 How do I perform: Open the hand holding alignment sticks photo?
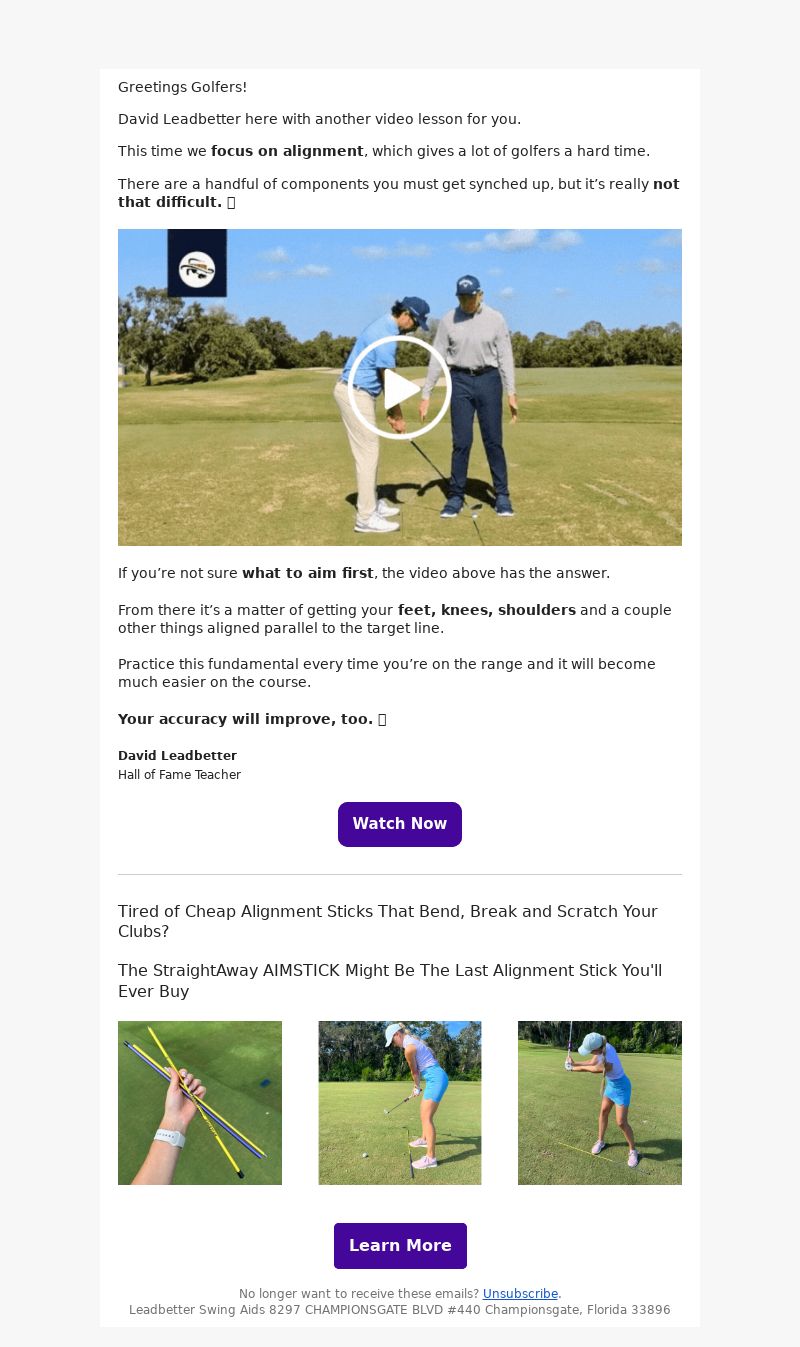pos(200,1103)
